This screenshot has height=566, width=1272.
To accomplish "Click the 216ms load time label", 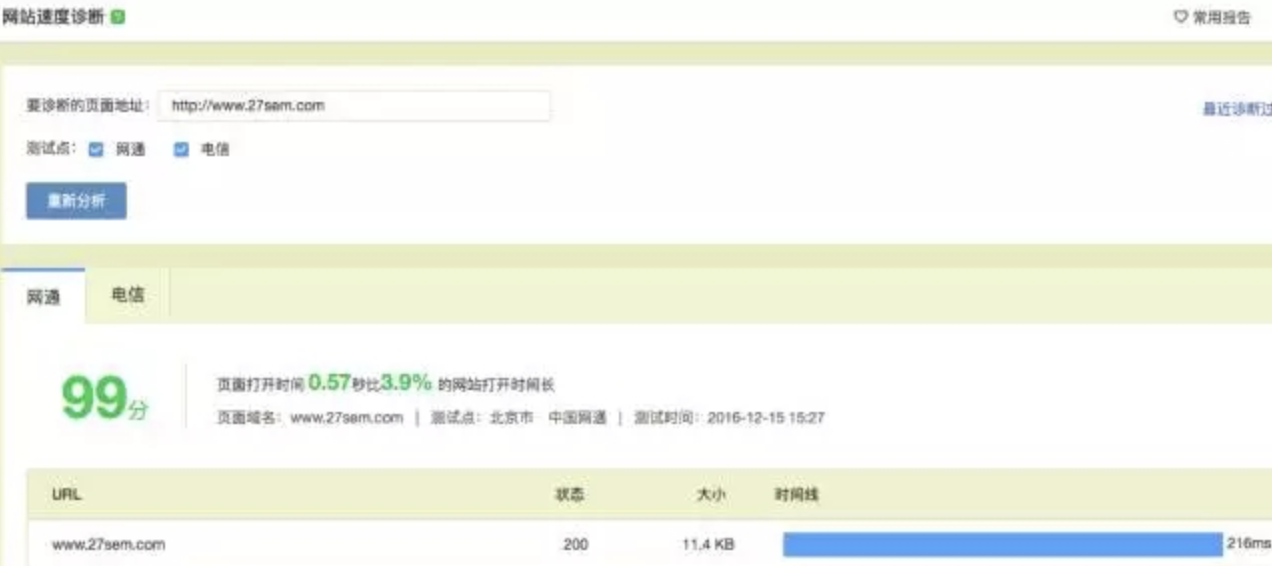I will 1248,545.
